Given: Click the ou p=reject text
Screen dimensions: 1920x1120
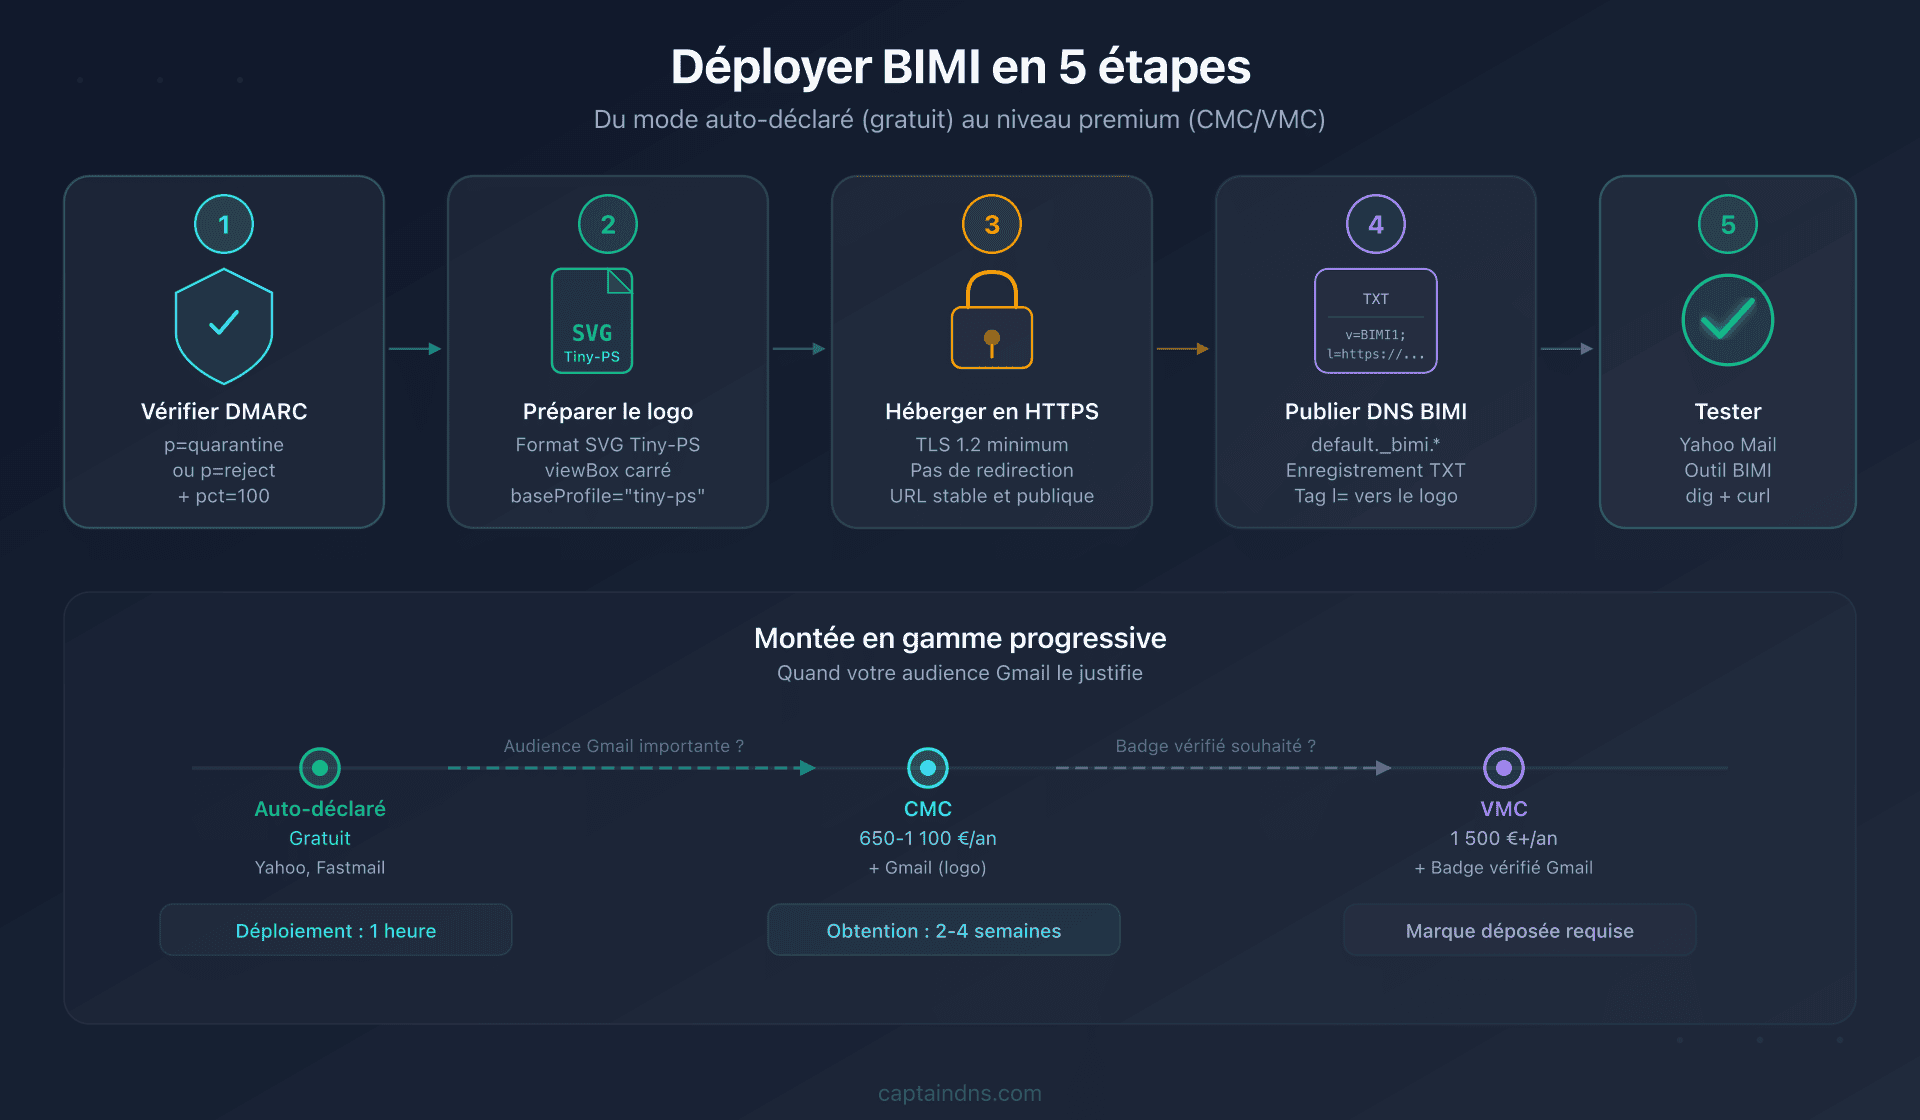Looking at the screenshot, I should click(x=224, y=470).
